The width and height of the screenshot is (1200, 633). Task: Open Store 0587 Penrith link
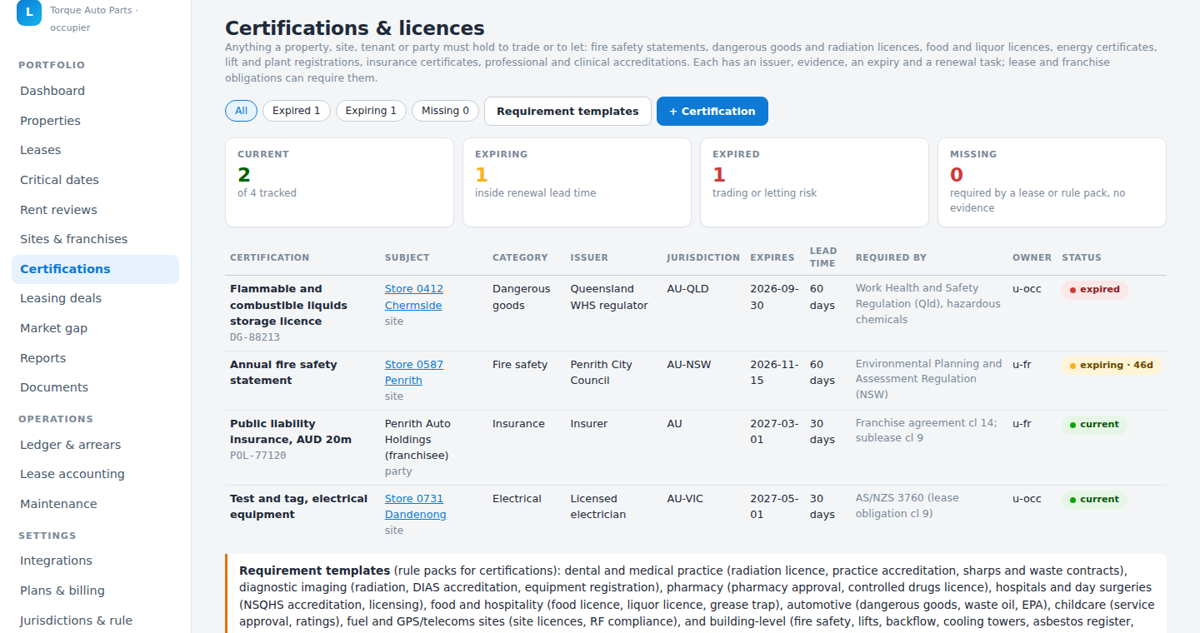414,372
